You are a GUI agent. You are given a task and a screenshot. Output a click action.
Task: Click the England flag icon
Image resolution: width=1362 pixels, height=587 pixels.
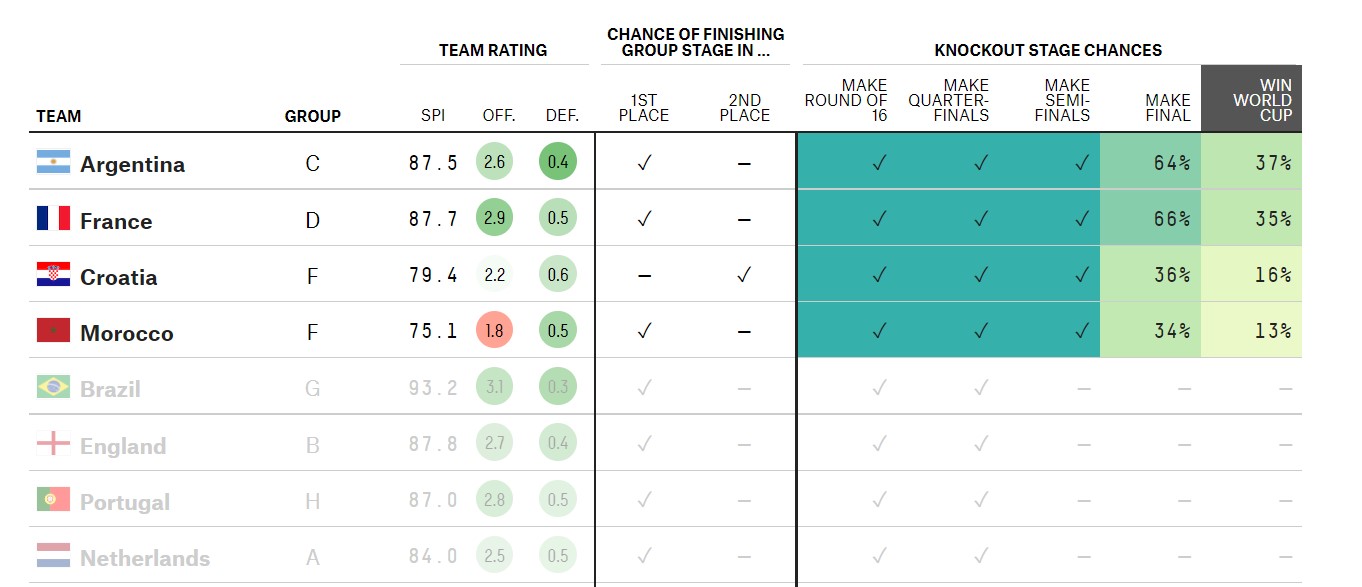pos(53,444)
